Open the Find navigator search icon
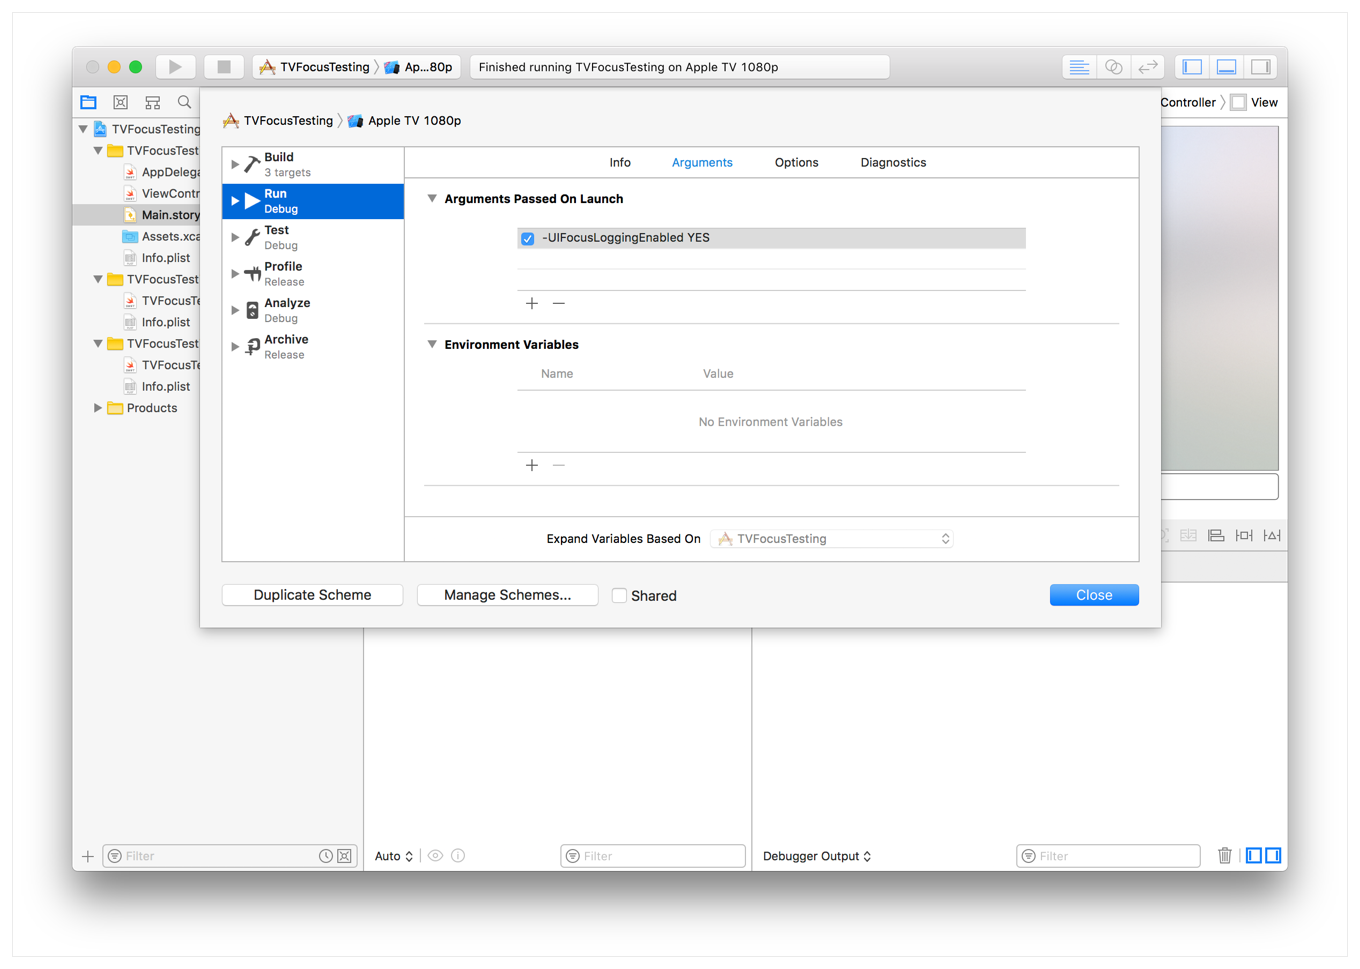 coord(184,102)
